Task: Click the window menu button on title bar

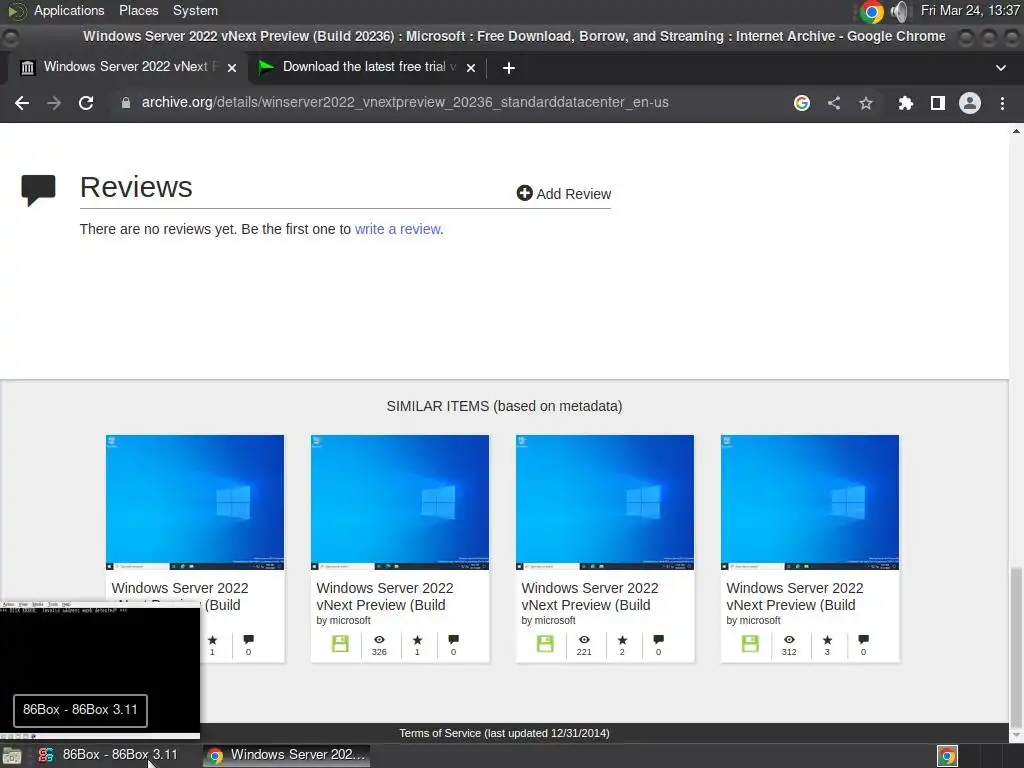Action: [x=10, y=37]
